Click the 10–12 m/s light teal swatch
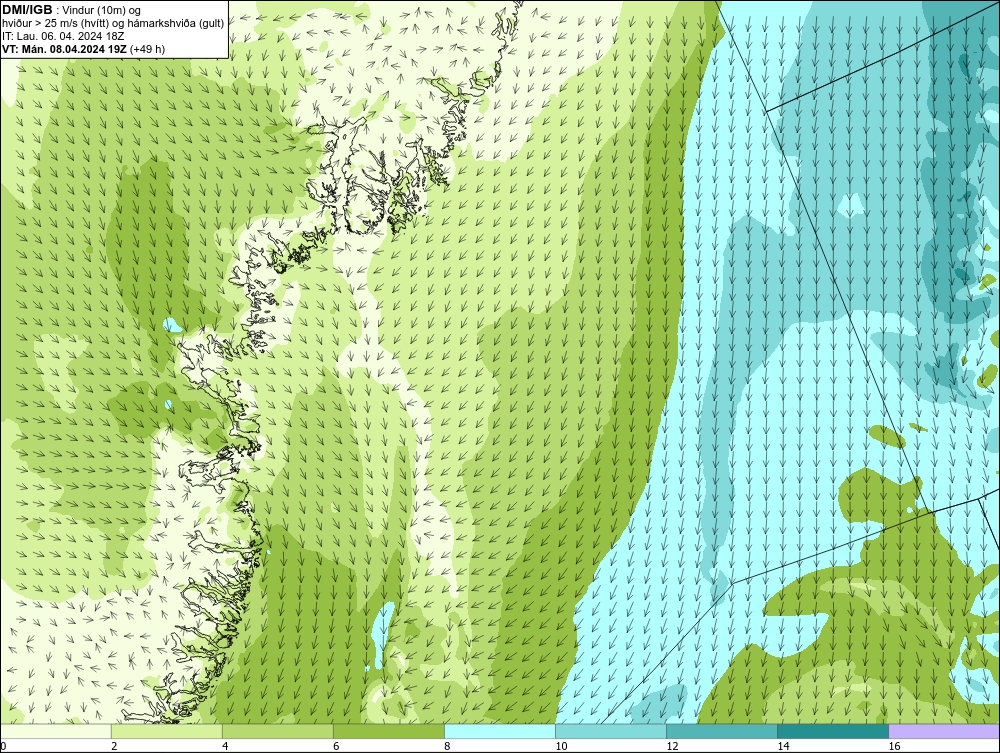Image resolution: width=1000 pixels, height=753 pixels. (x=611, y=731)
